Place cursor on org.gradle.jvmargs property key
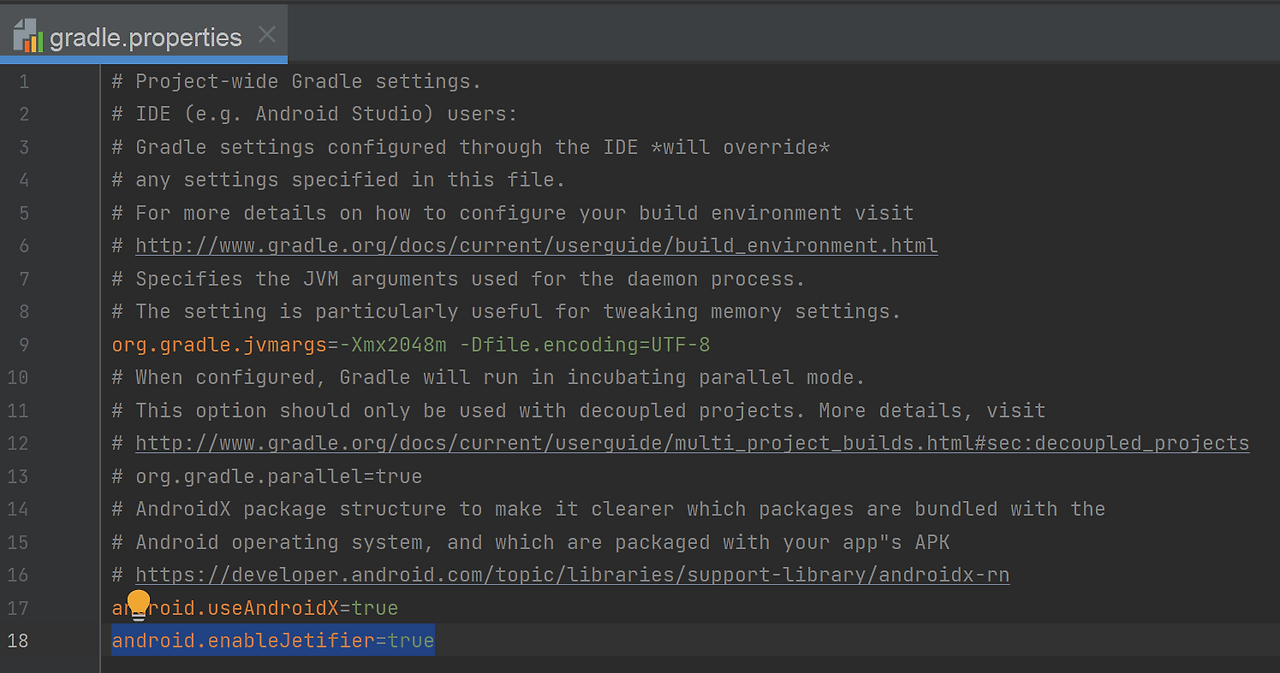1280x673 pixels. pos(219,345)
